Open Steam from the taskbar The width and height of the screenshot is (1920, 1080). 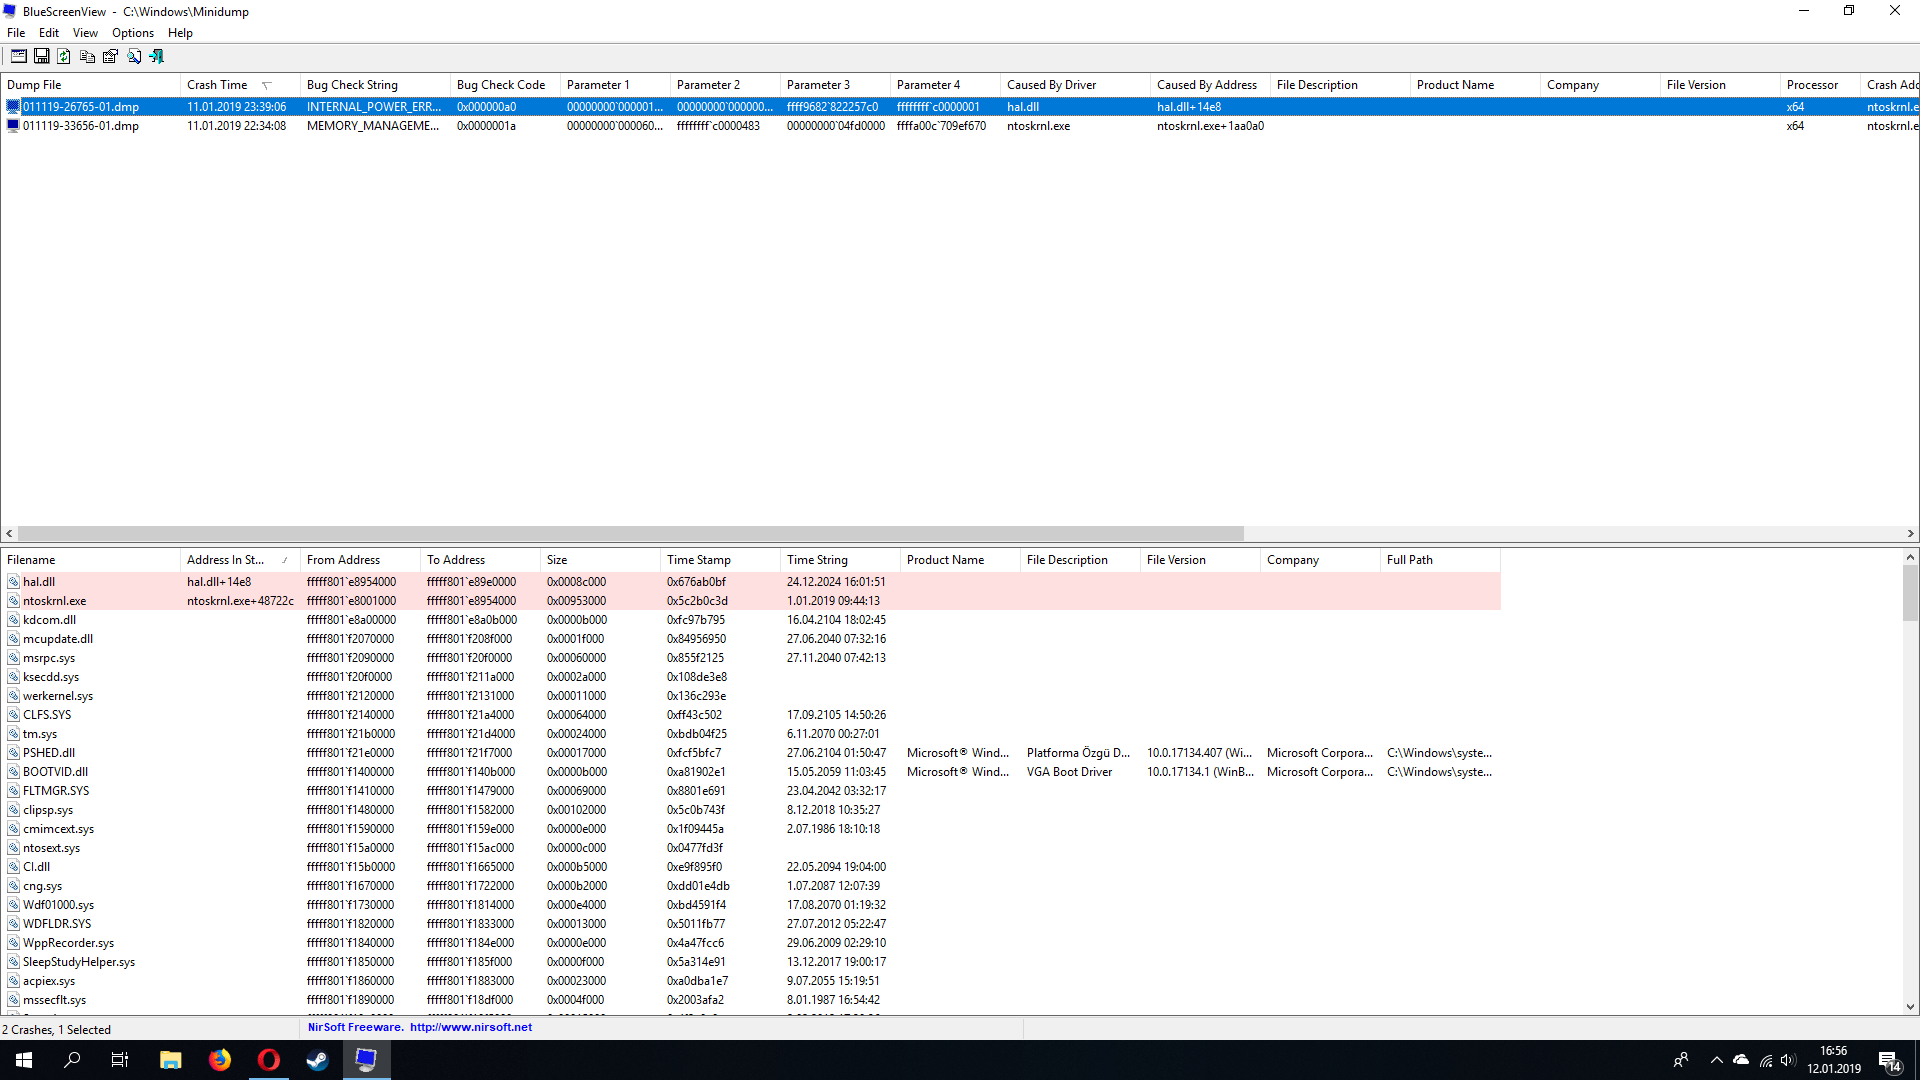tap(317, 1060)
